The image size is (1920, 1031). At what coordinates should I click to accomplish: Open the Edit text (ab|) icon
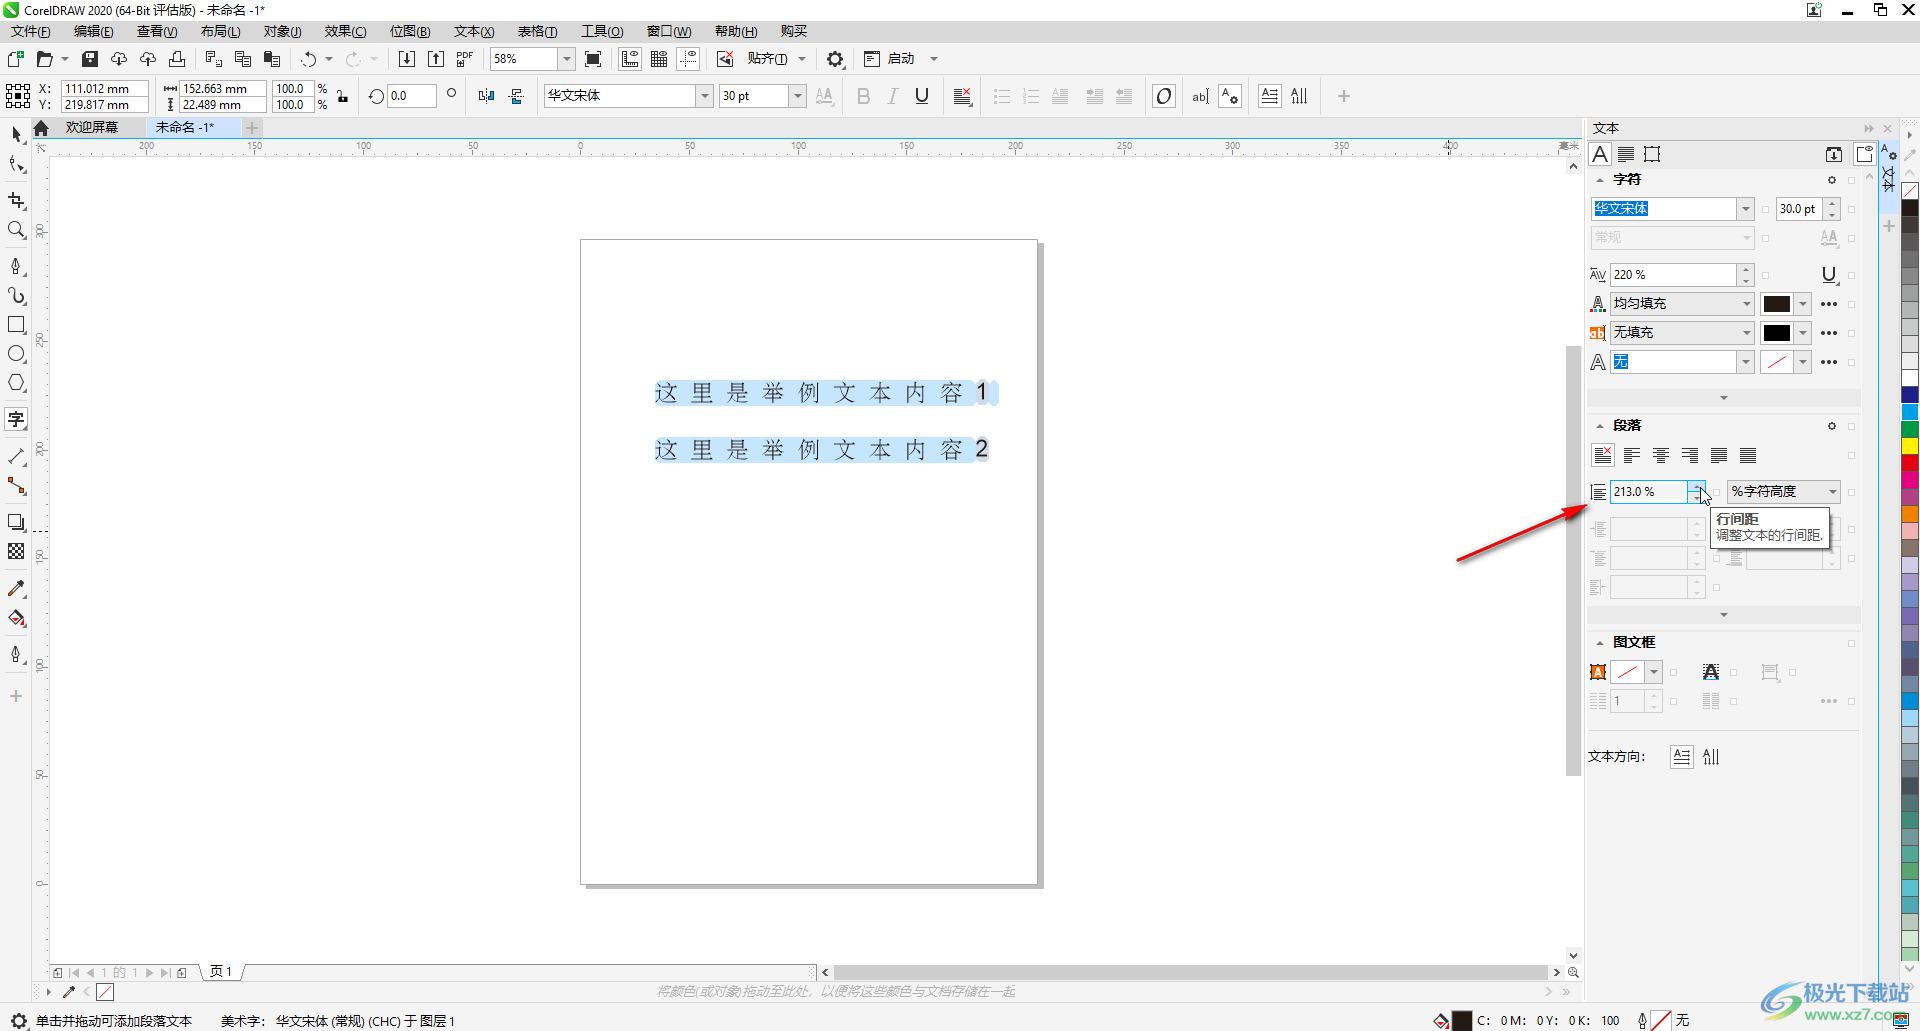pyautogui.click(x=1200, y=96)
